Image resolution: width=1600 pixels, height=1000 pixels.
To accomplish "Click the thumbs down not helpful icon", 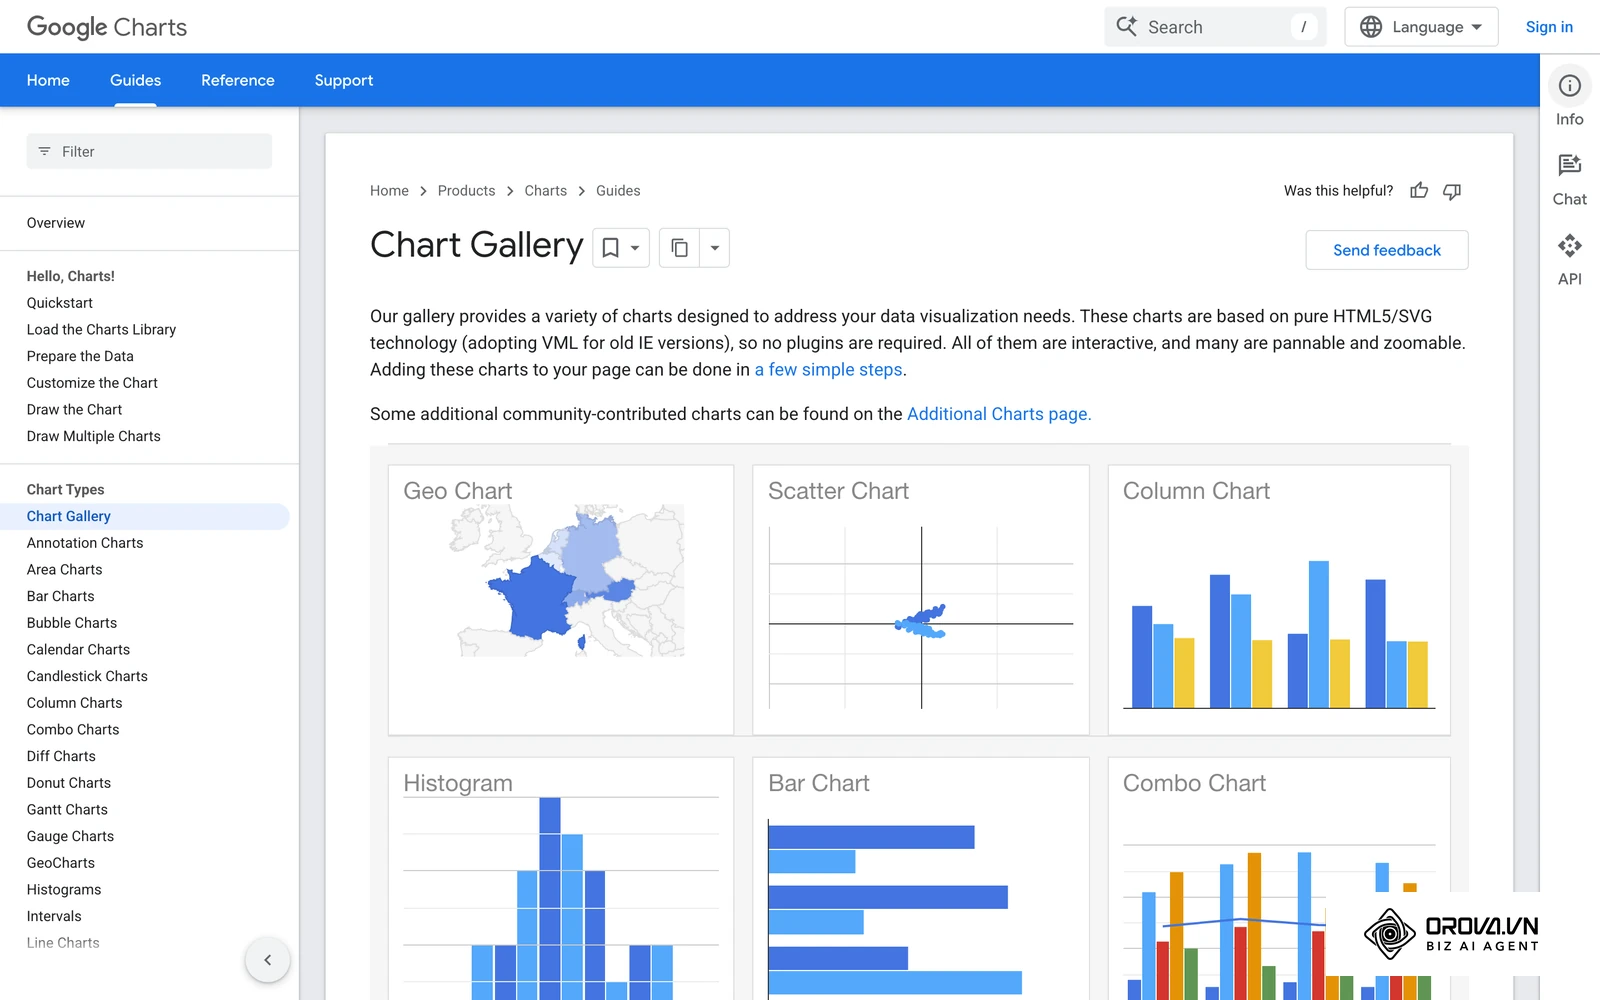I will pos(1452,191).
